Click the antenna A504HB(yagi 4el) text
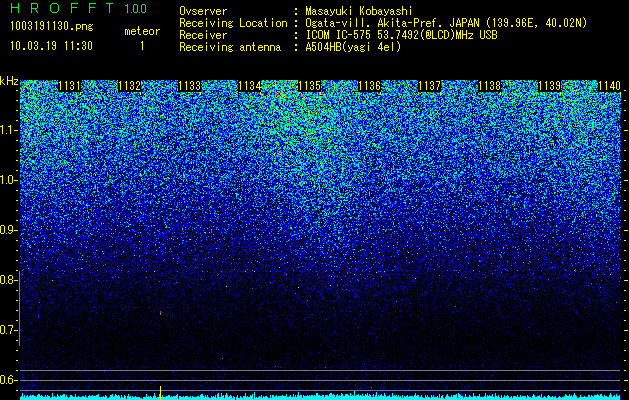 (x=353, y=47)
